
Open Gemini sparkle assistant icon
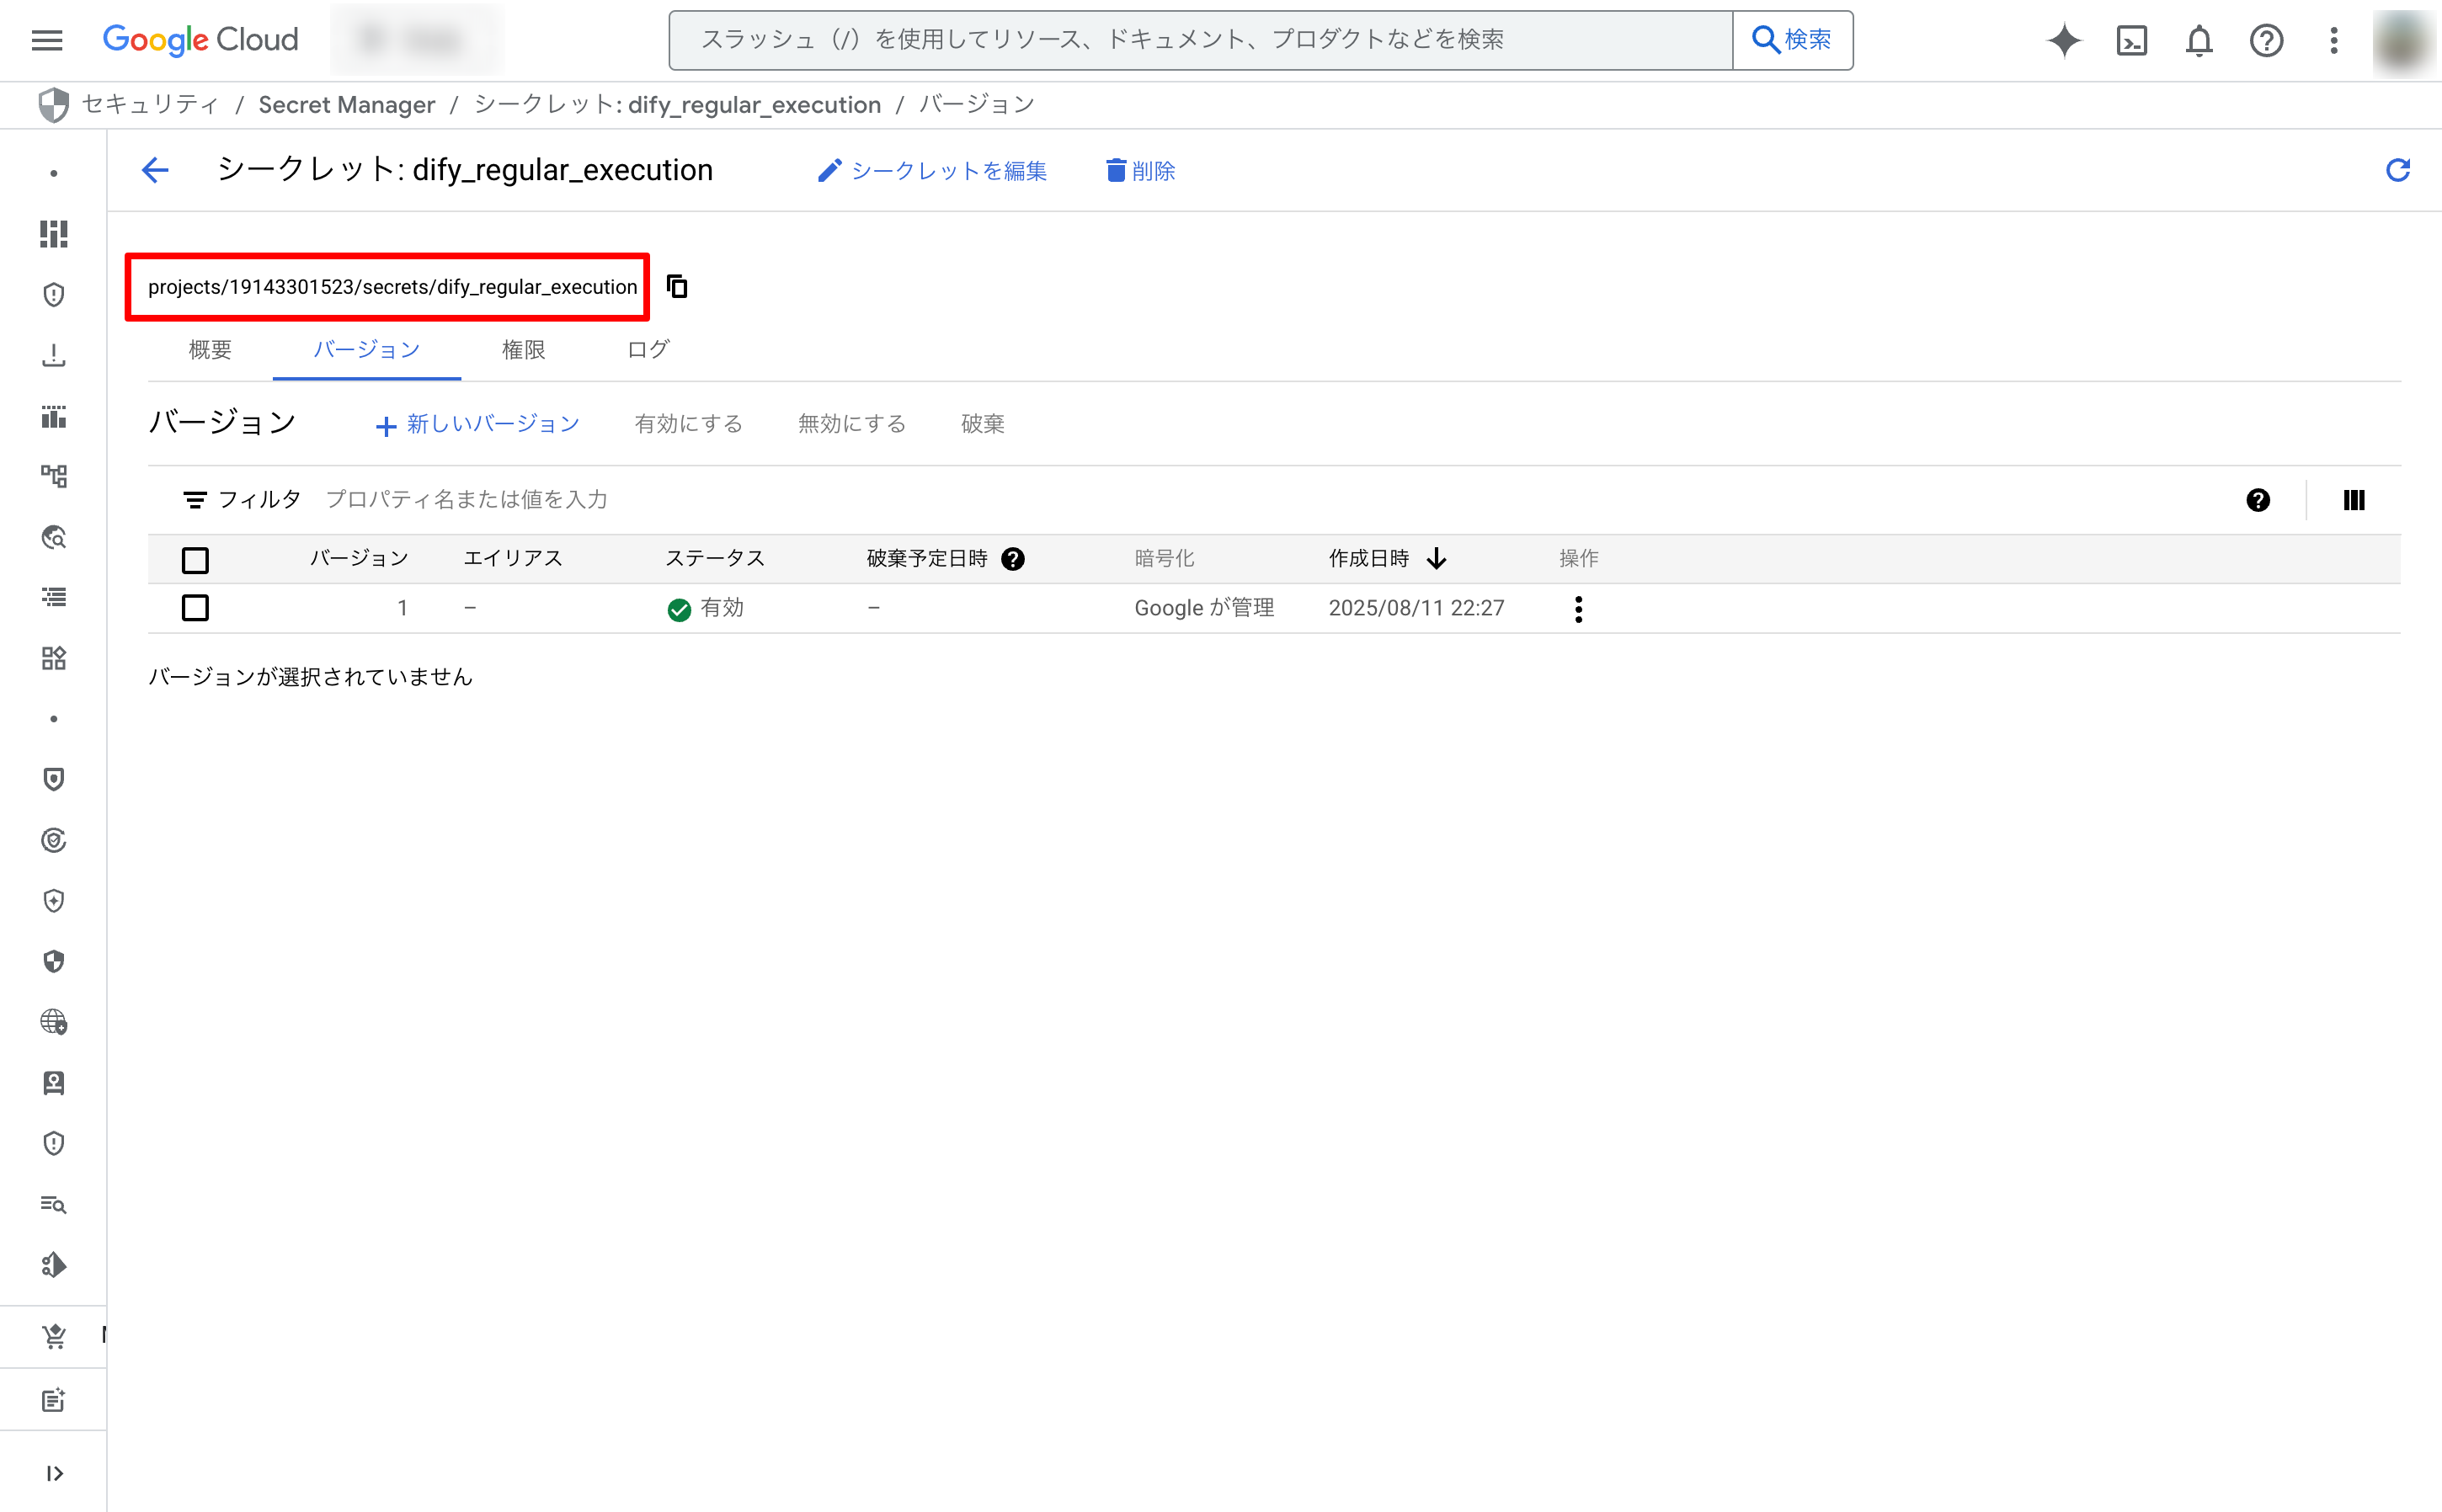pos(2063,41)
